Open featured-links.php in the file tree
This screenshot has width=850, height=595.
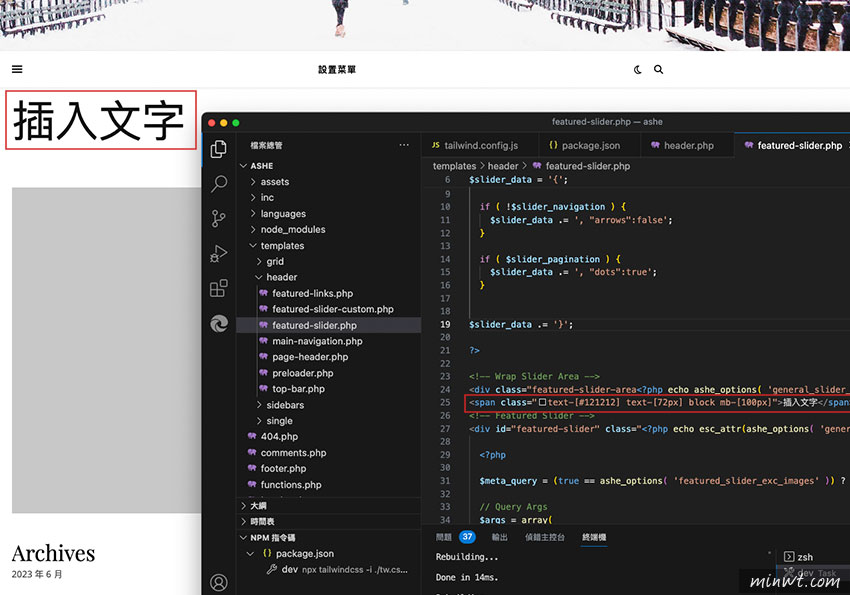329,293
